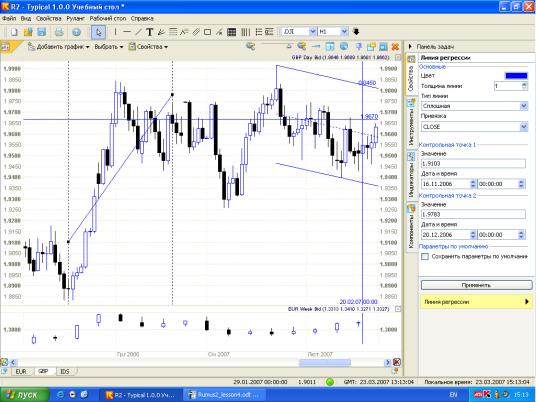Select the vertical line drawing tool

pos(115,32)
